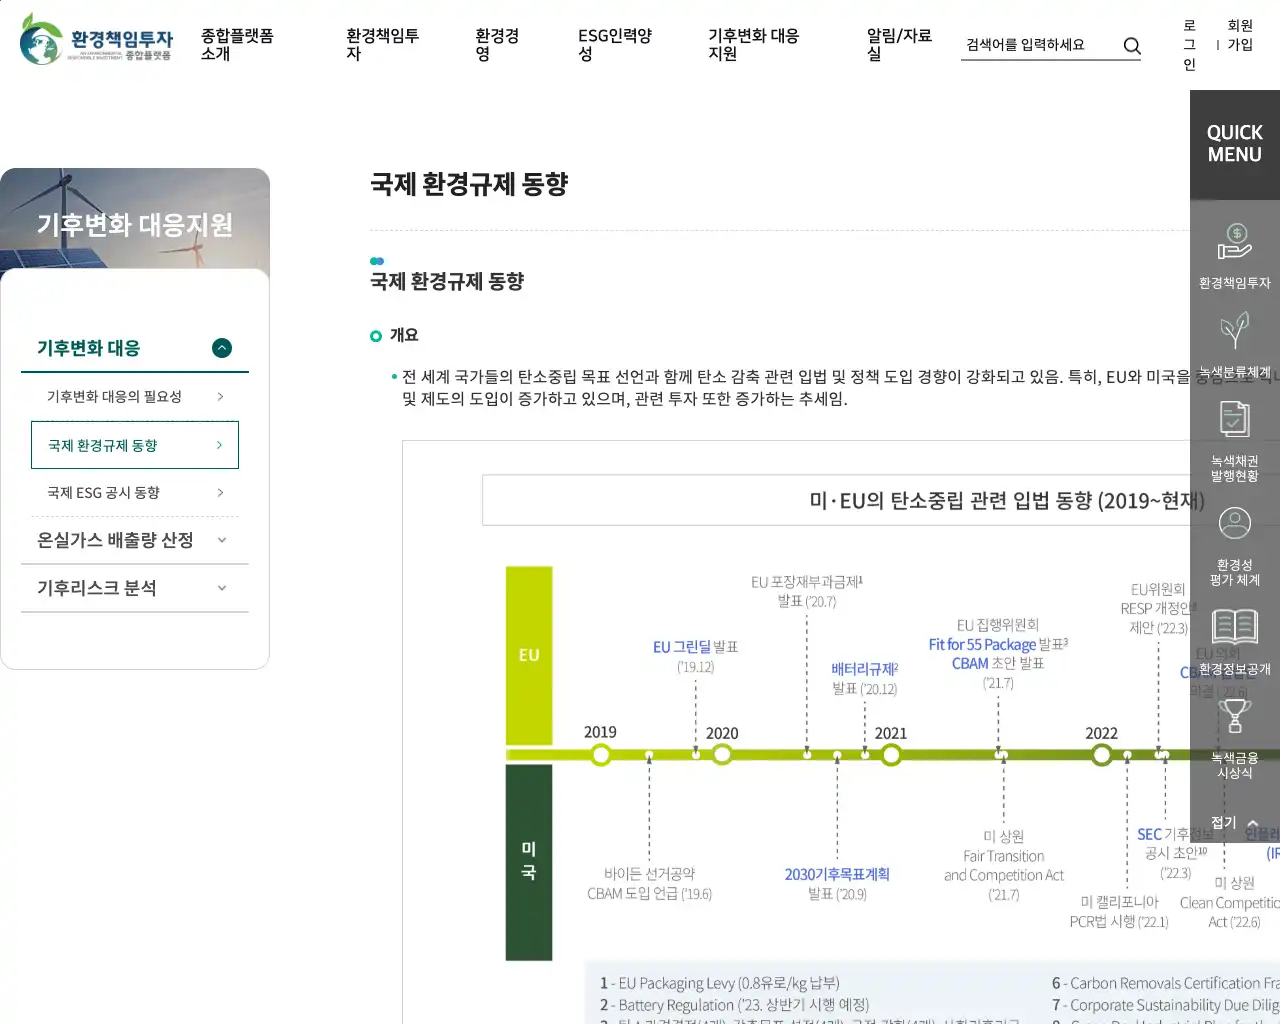Click the 회원가입 link

pos(1240,35)
